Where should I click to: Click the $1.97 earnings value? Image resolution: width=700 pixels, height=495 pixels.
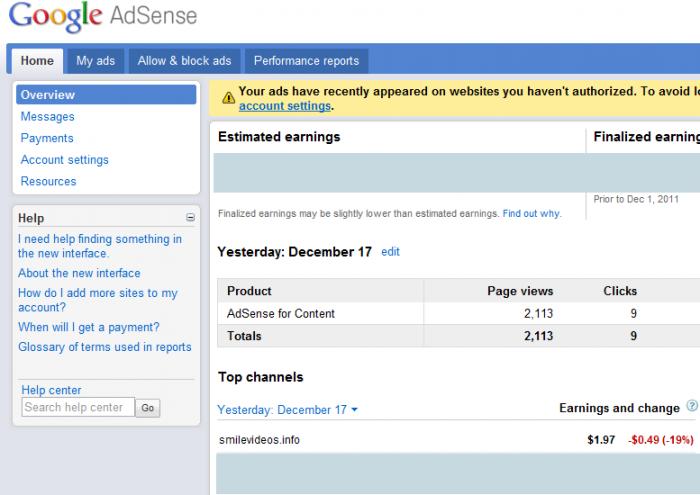601,440
